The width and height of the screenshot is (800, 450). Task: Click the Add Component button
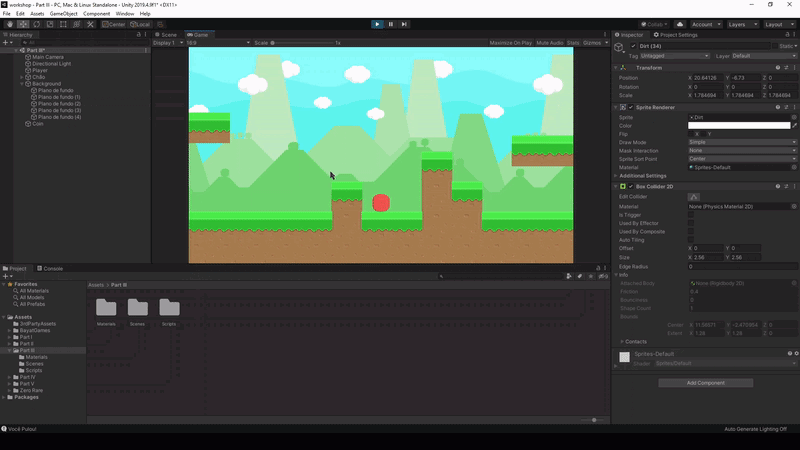point(705,383)
